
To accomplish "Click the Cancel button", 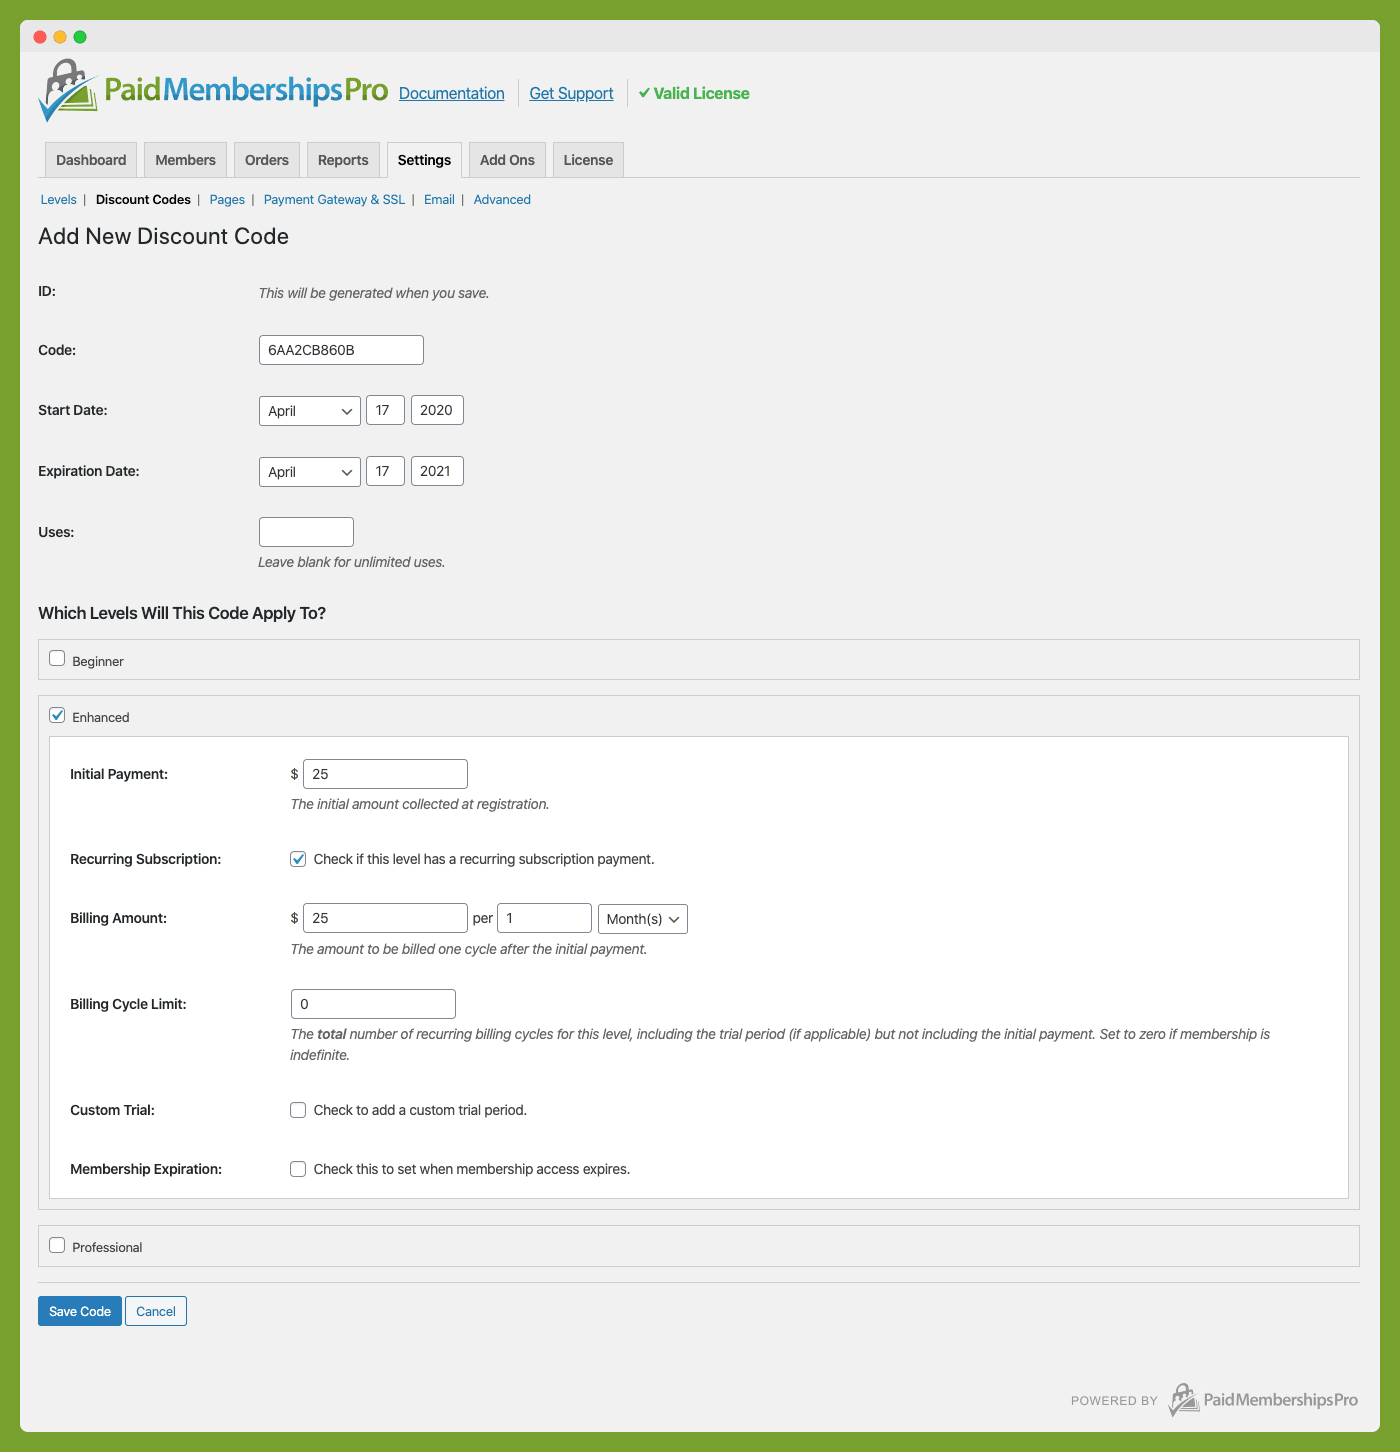I will tap(156, 1311).
